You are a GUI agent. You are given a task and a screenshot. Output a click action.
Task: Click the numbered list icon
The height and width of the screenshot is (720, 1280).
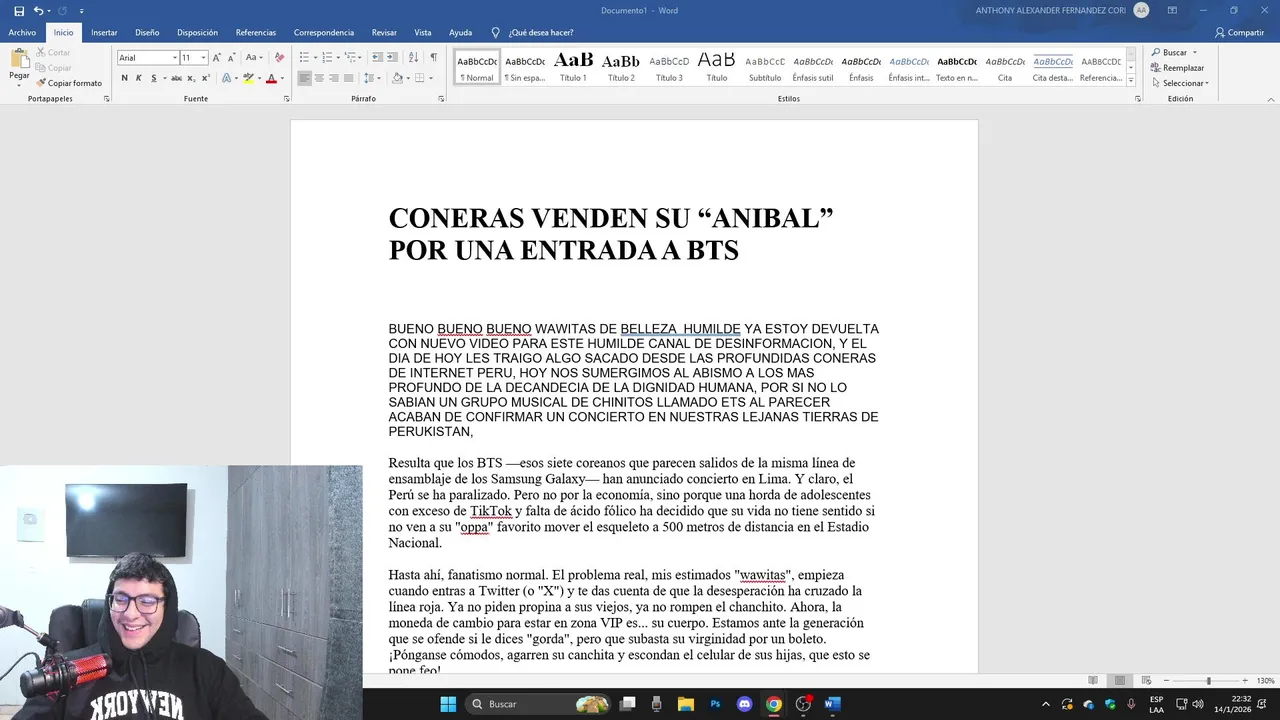325,58
